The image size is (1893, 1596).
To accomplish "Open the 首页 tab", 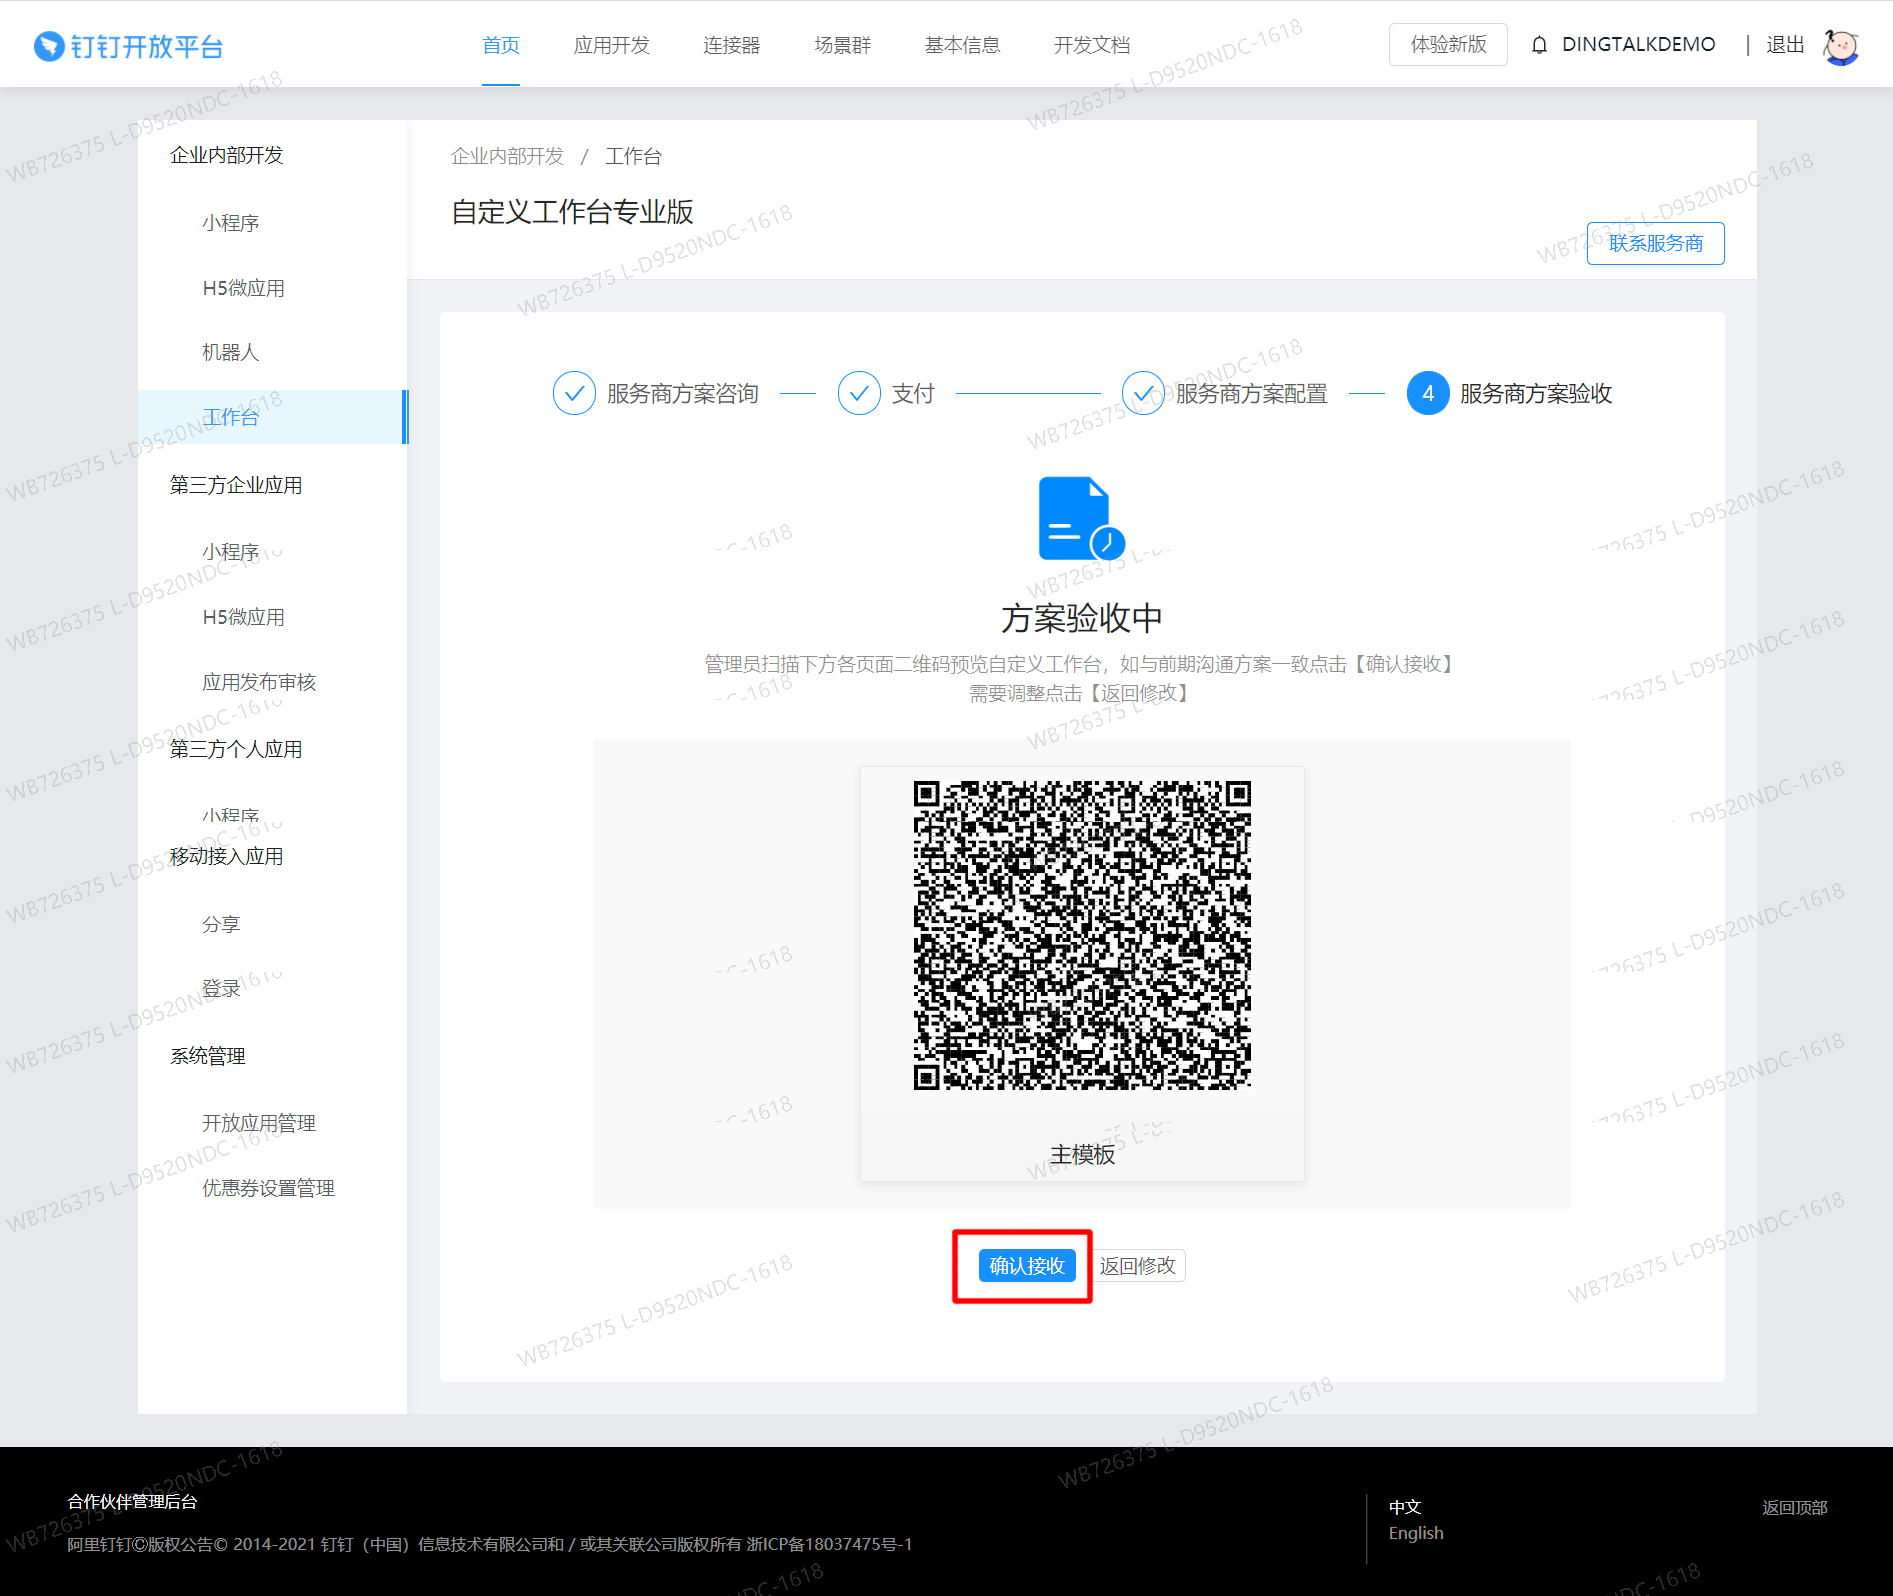I will coord(501,45).
